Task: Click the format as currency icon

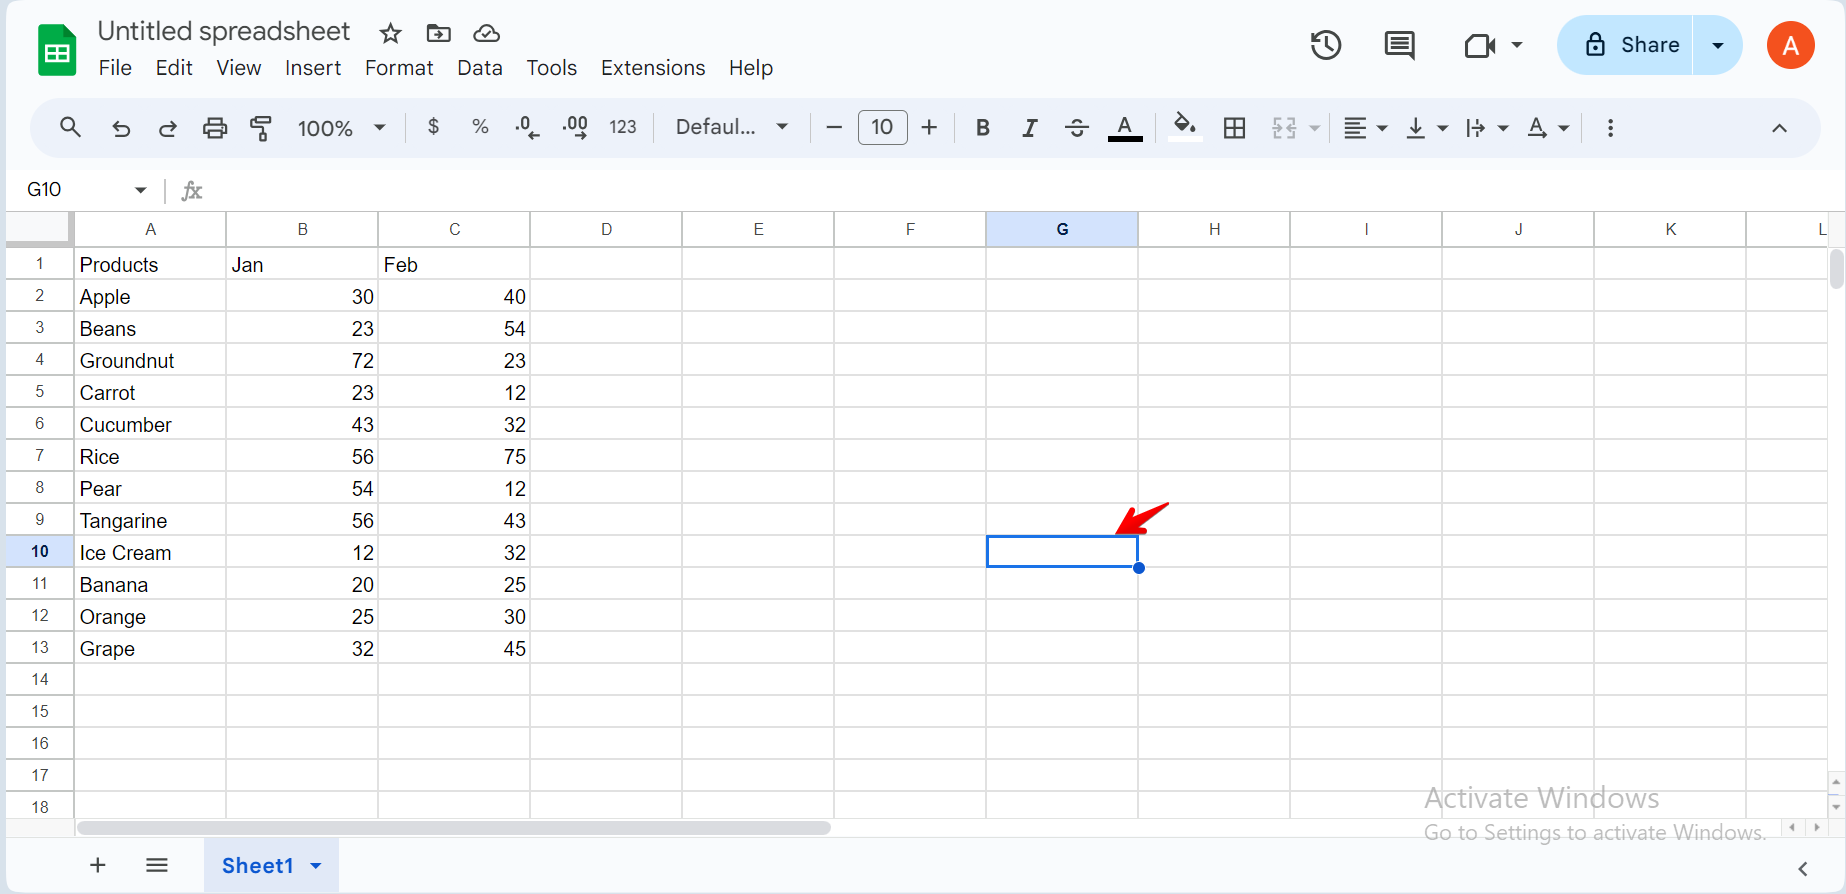Action: point(433,127)
